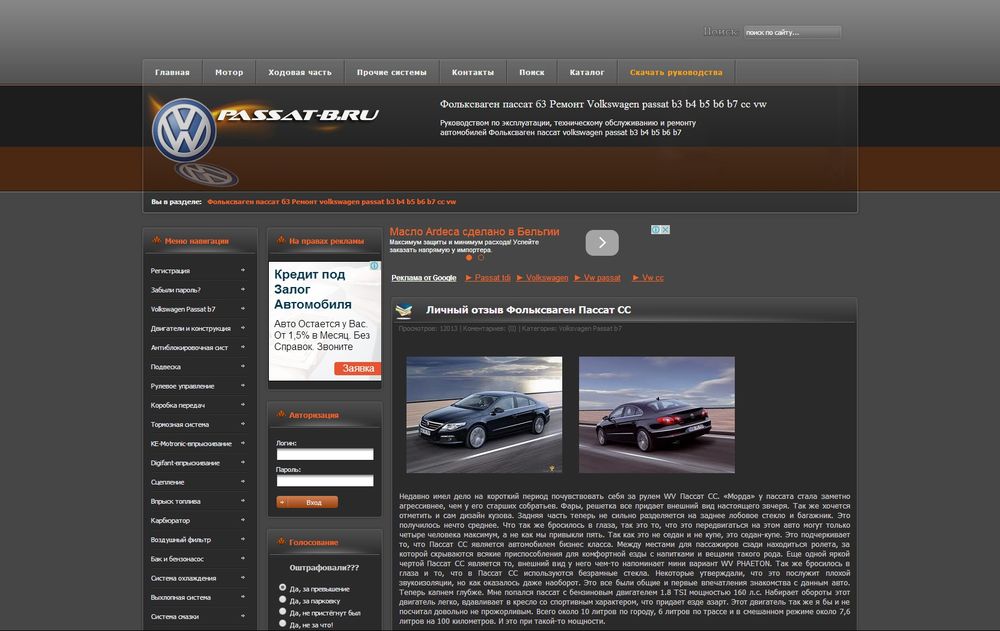The height and width of the screenshot is (631, 1000).
Task: Click the Вход login button
Action: pos(307,503)
